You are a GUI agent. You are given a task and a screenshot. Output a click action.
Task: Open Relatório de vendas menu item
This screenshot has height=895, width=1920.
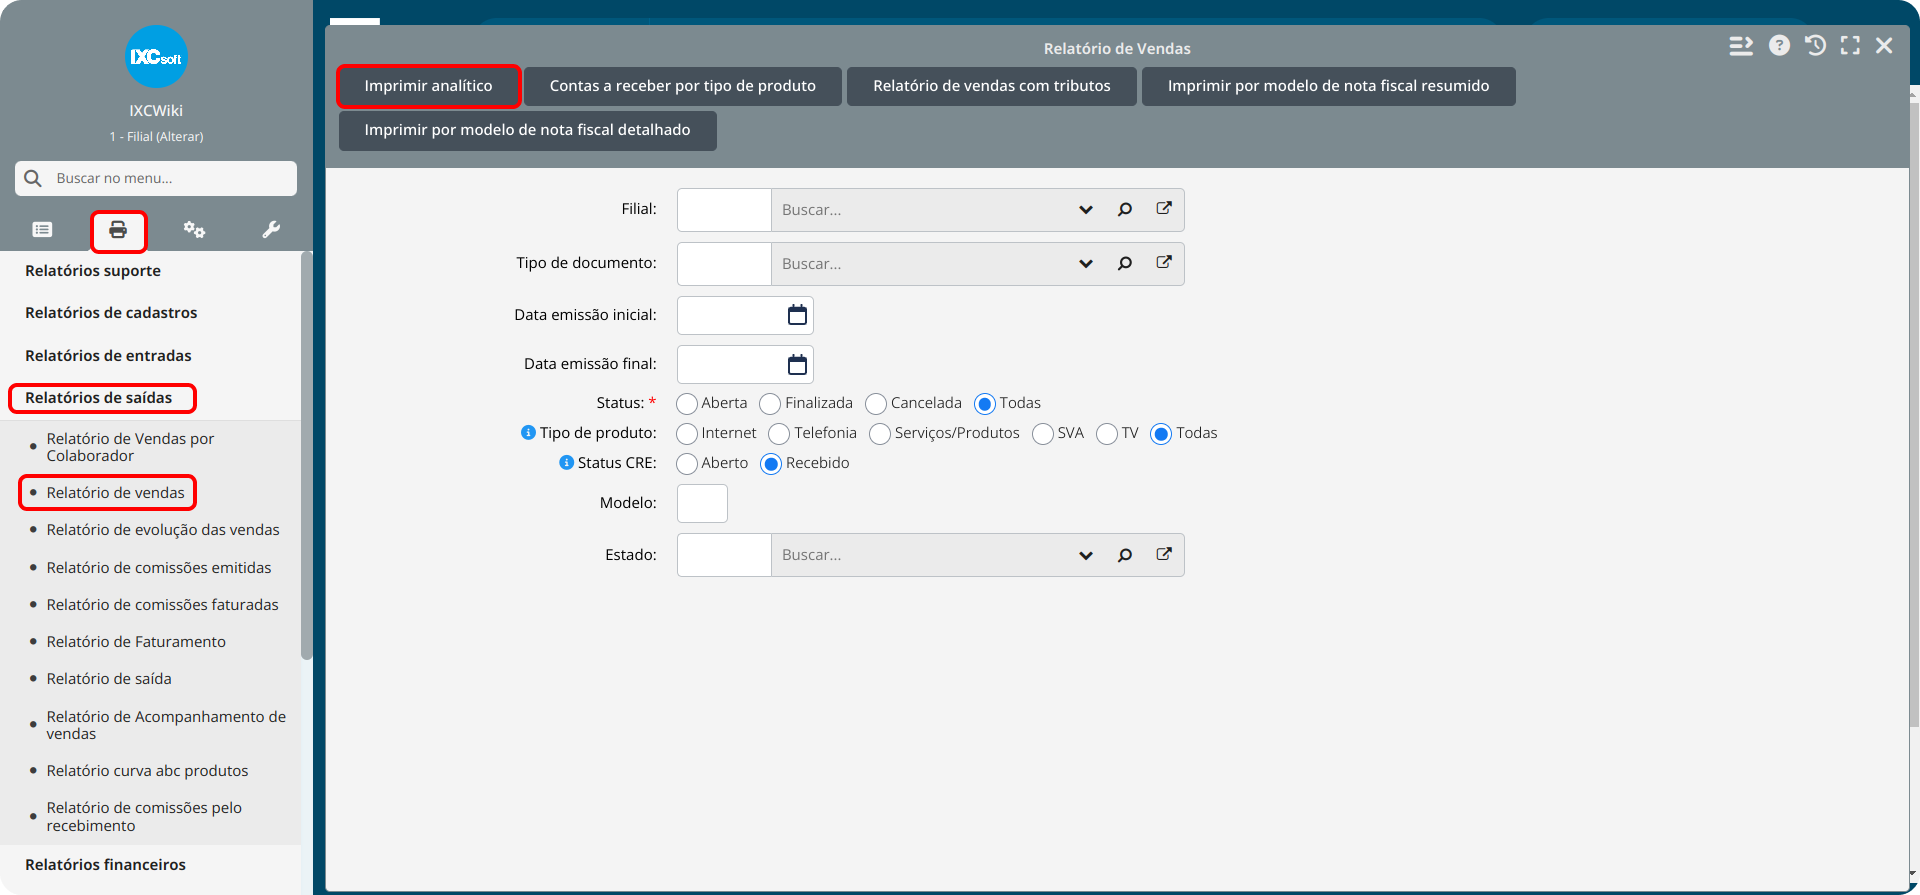[x=116, y=493]
